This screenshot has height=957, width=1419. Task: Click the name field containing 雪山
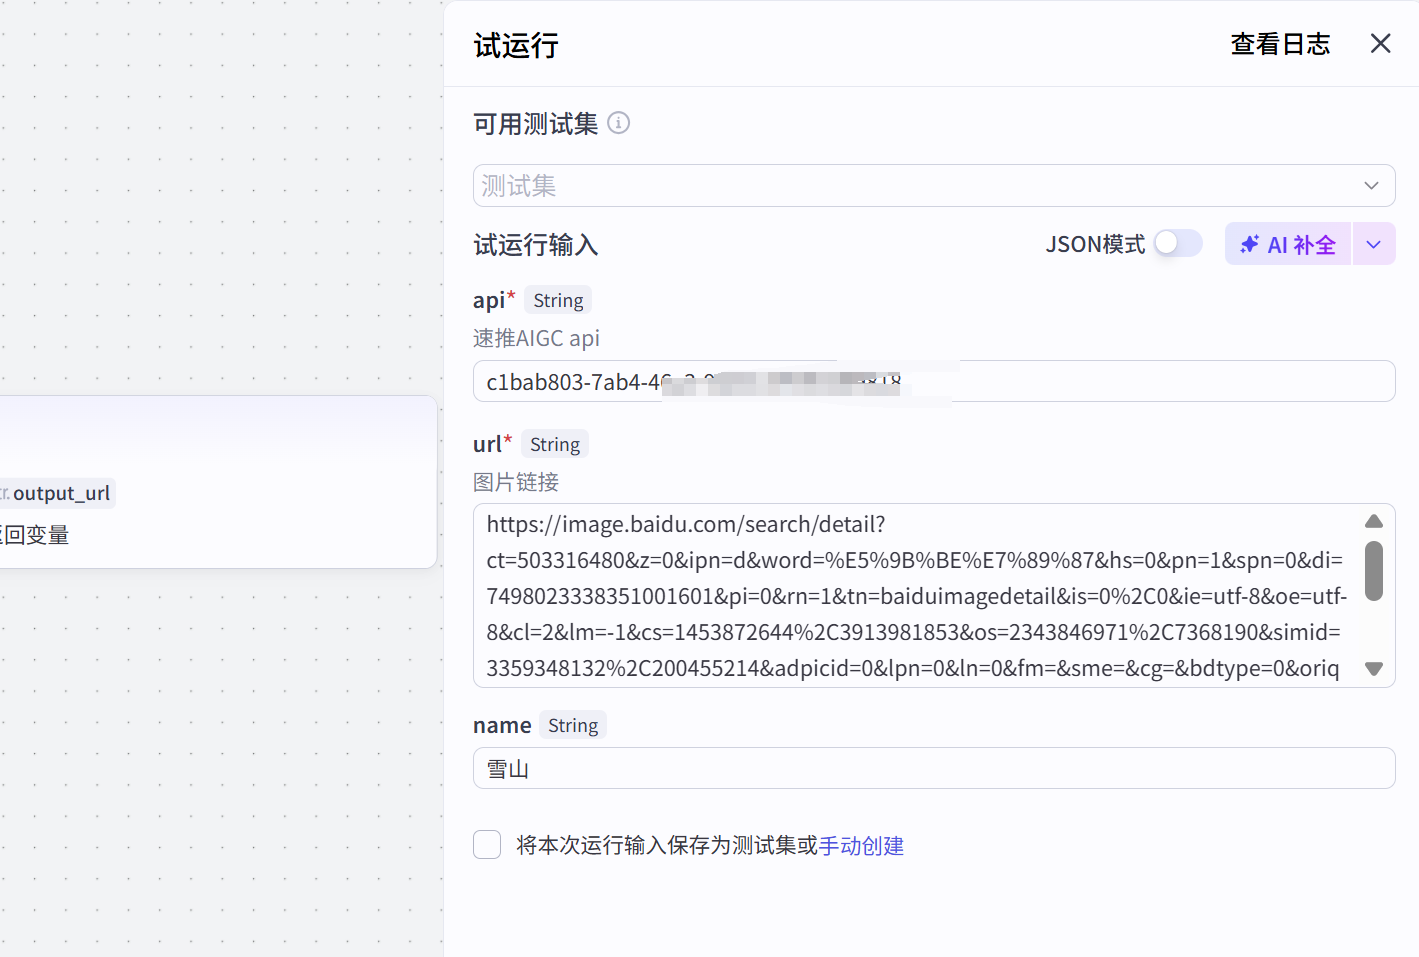click(933, 769)
